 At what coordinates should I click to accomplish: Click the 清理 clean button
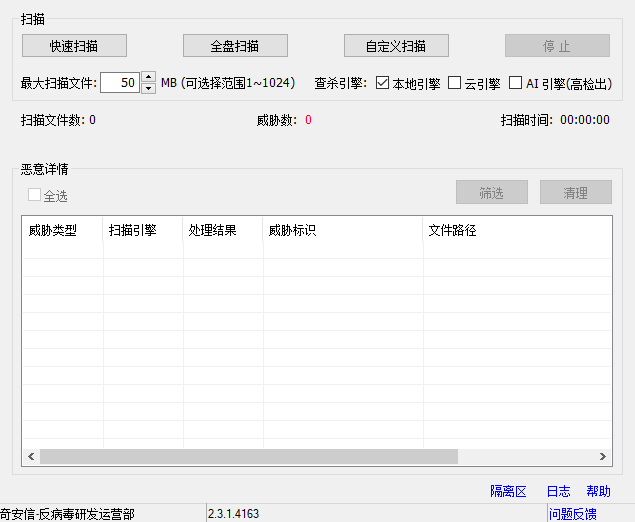(575, 192)
